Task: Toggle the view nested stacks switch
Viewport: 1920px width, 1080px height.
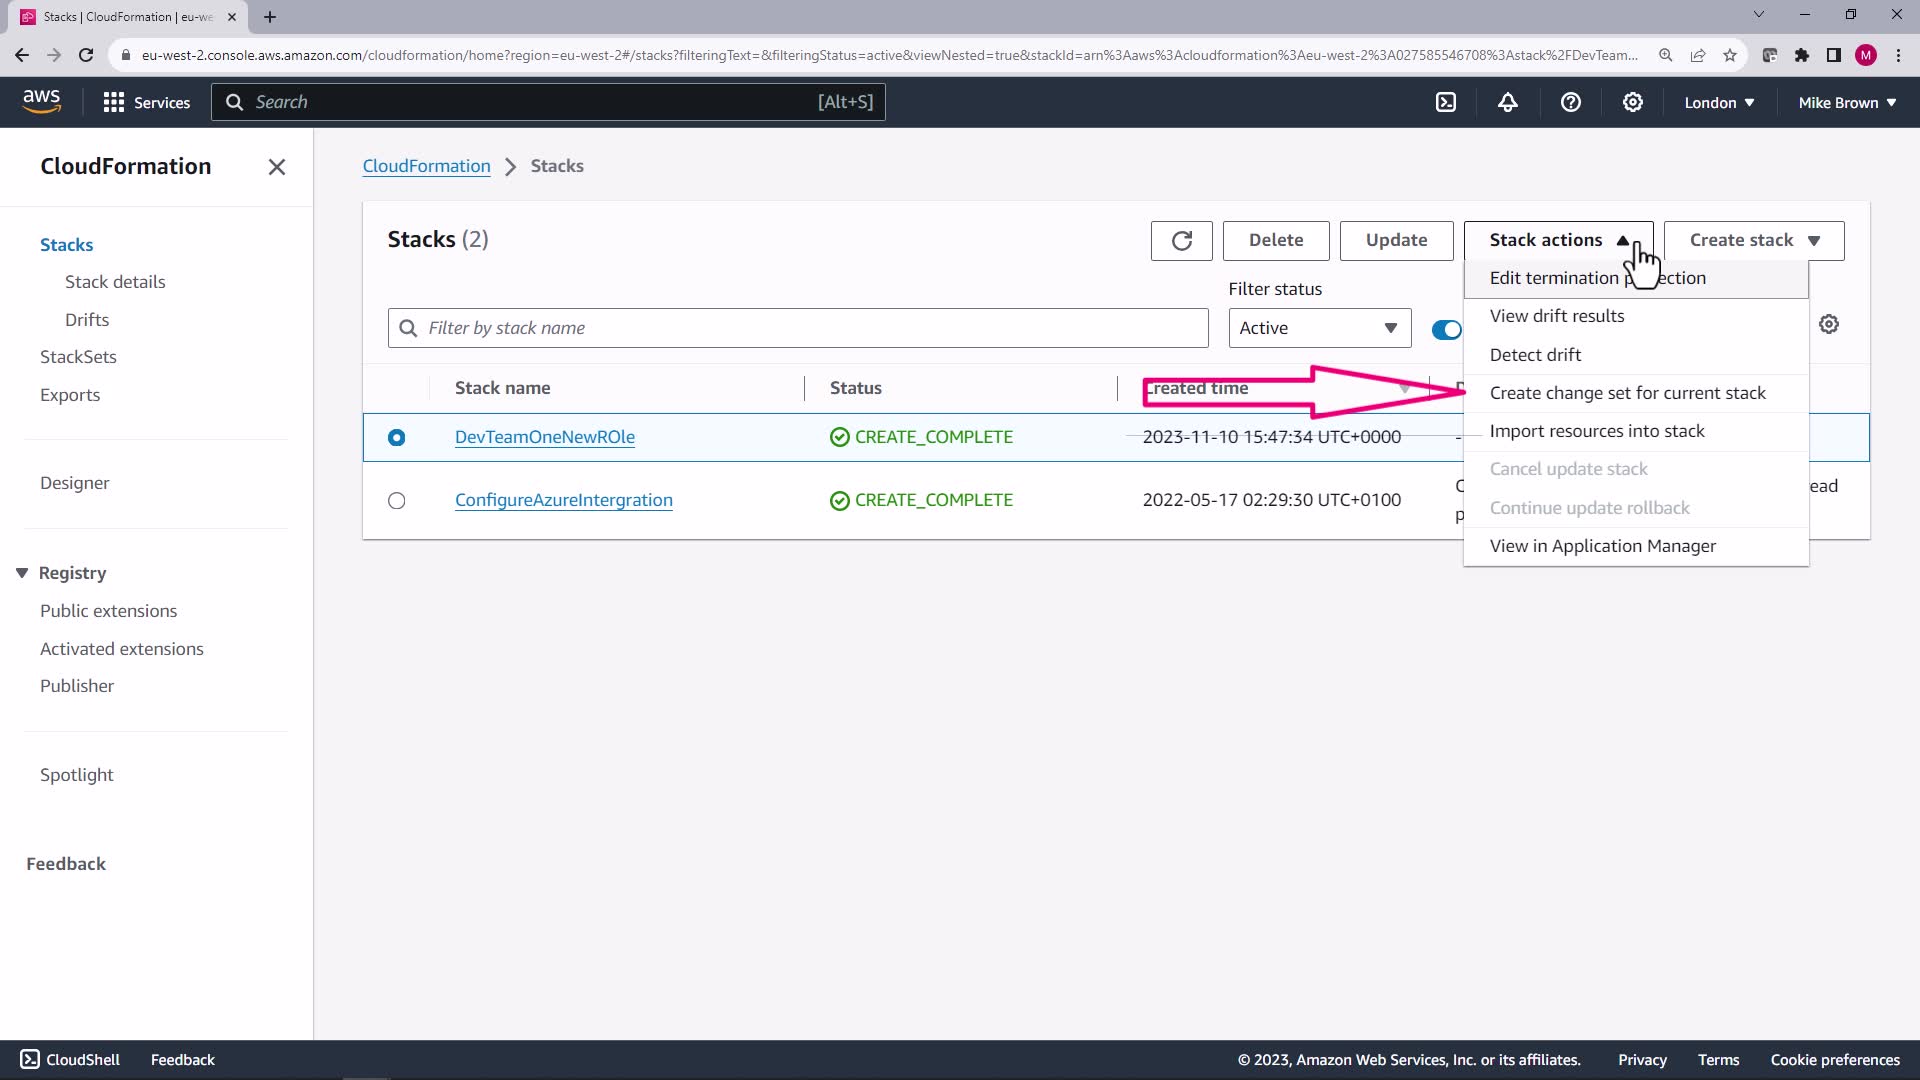Action: point(1446,329)
